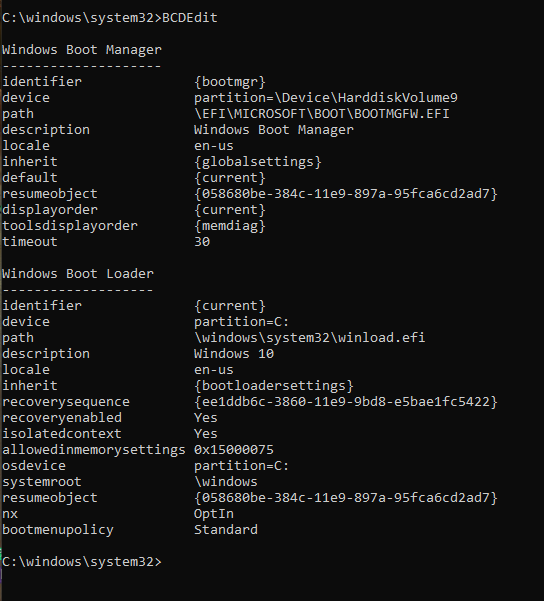Screen dimensions: 544x601
Task: Click the timeout value 30
Action: point(202,242)
